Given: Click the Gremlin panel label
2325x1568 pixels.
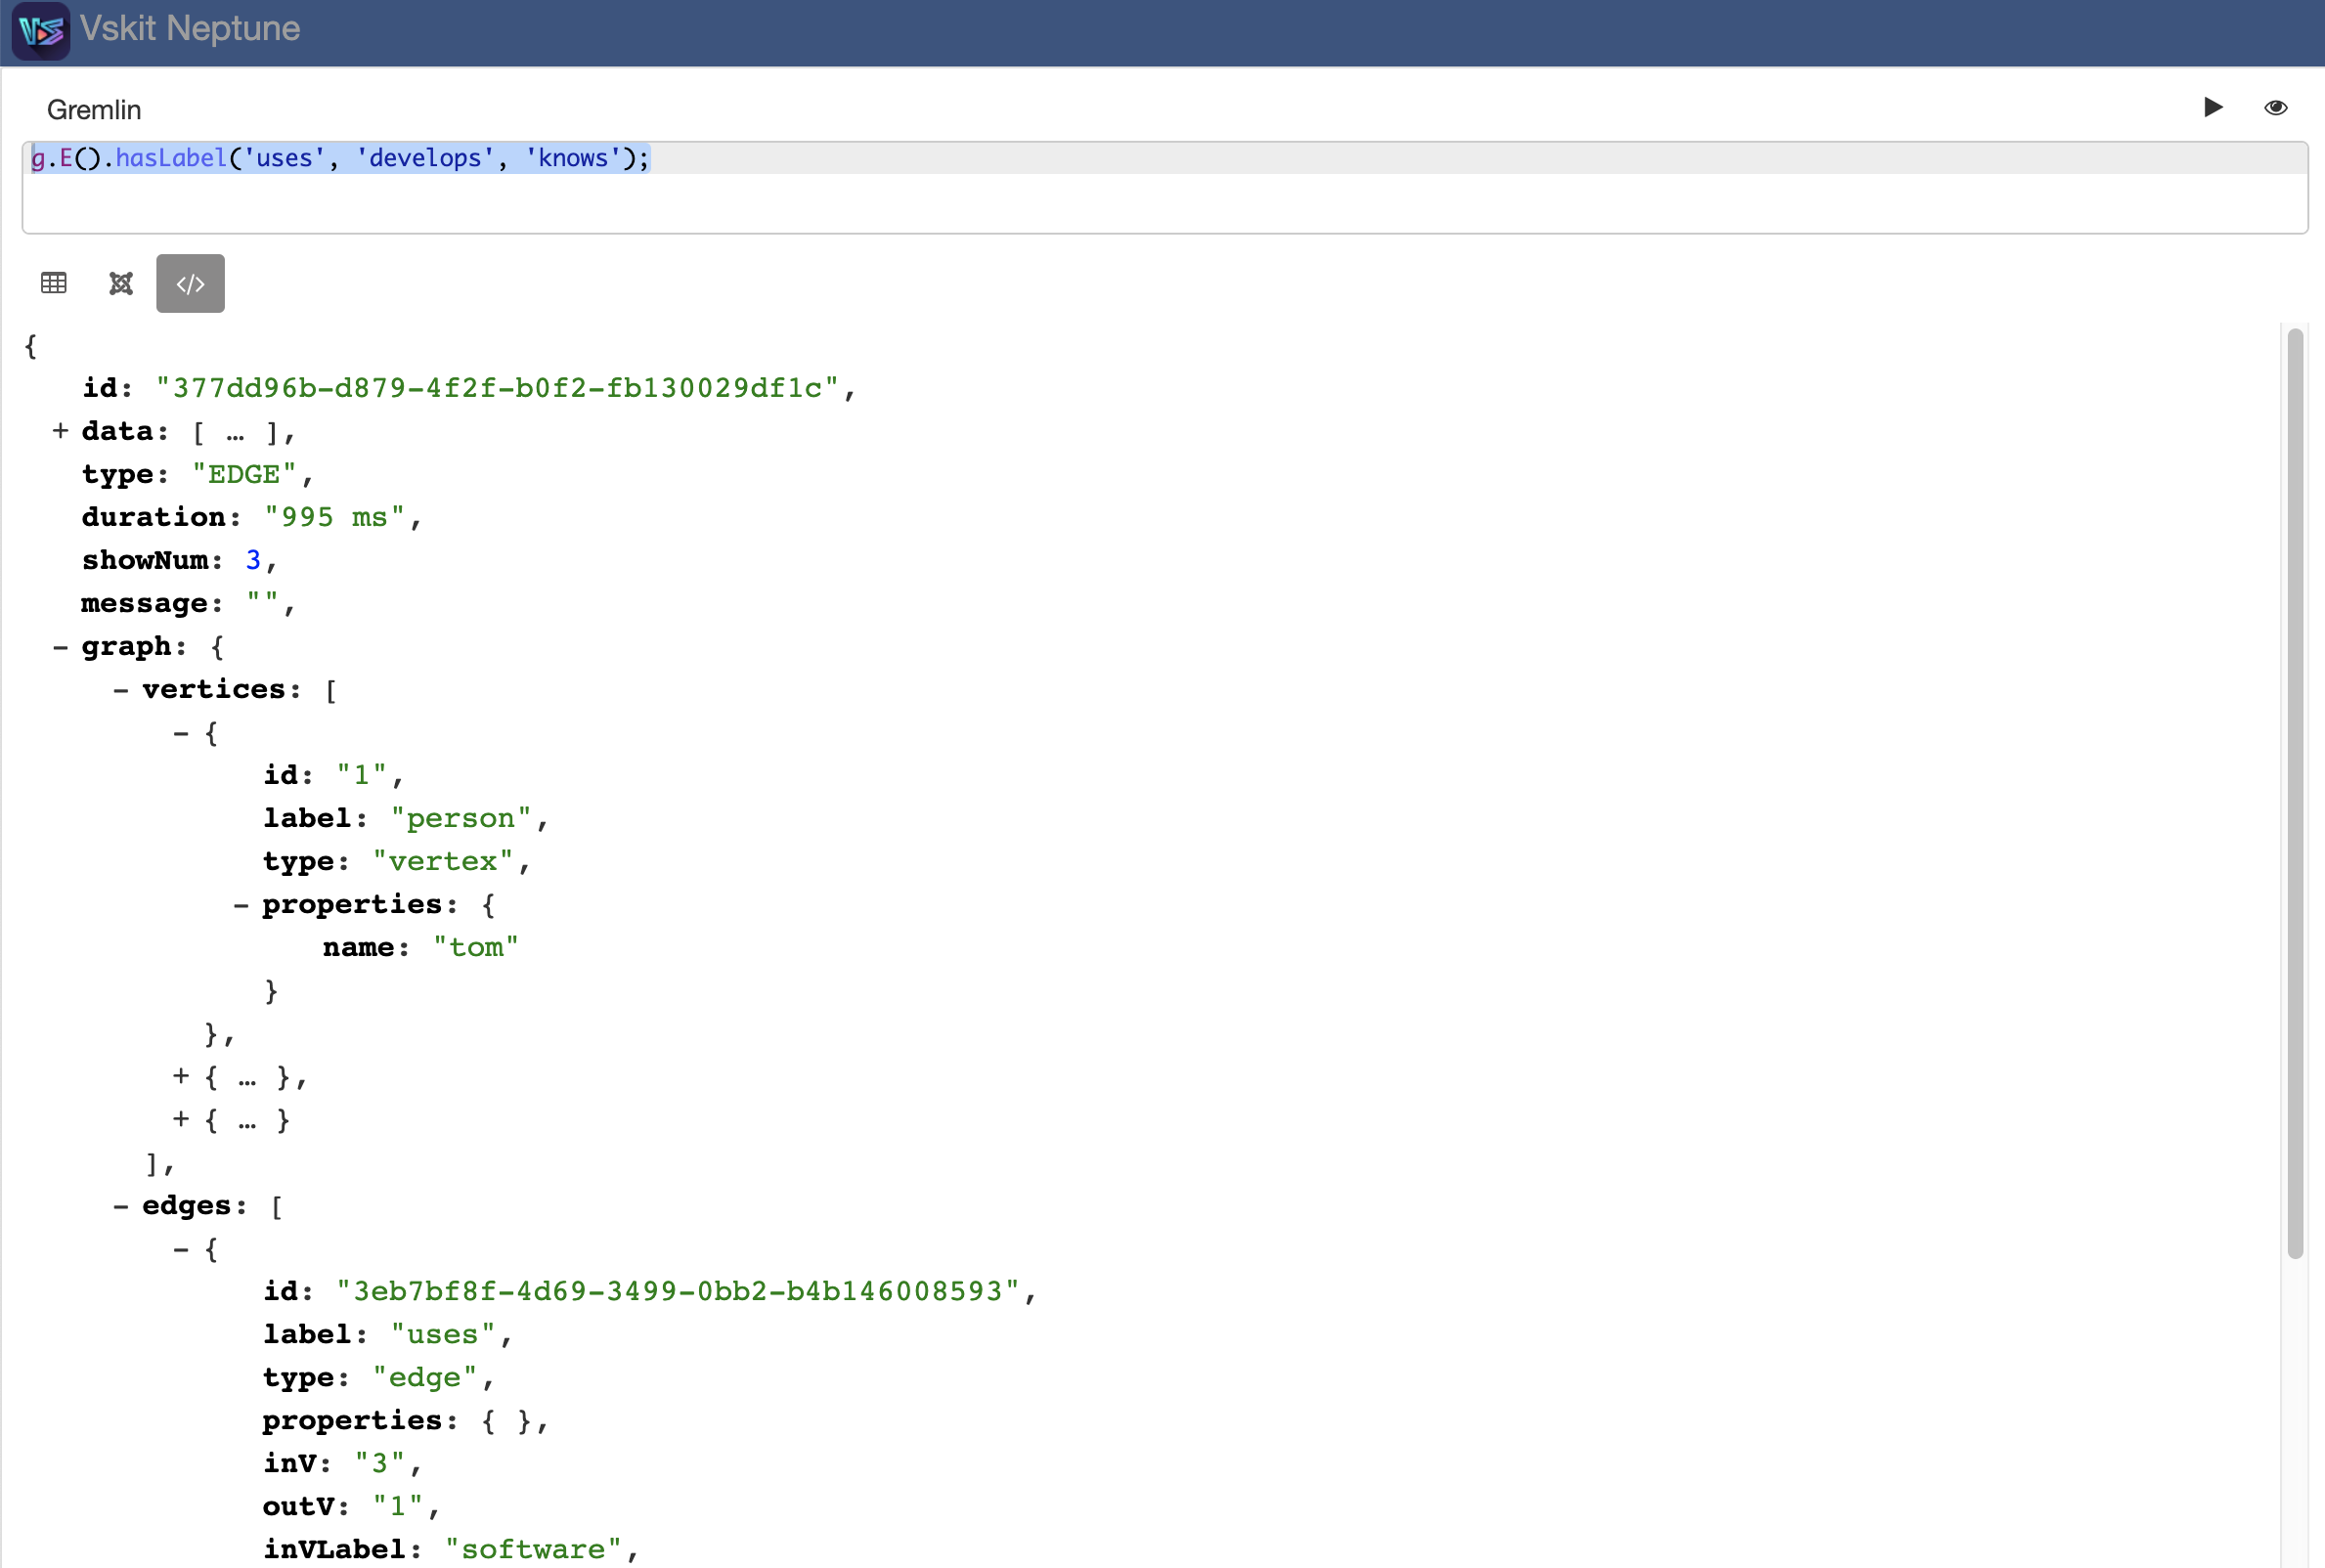Looking at the screenshot, I should (94, 110).
